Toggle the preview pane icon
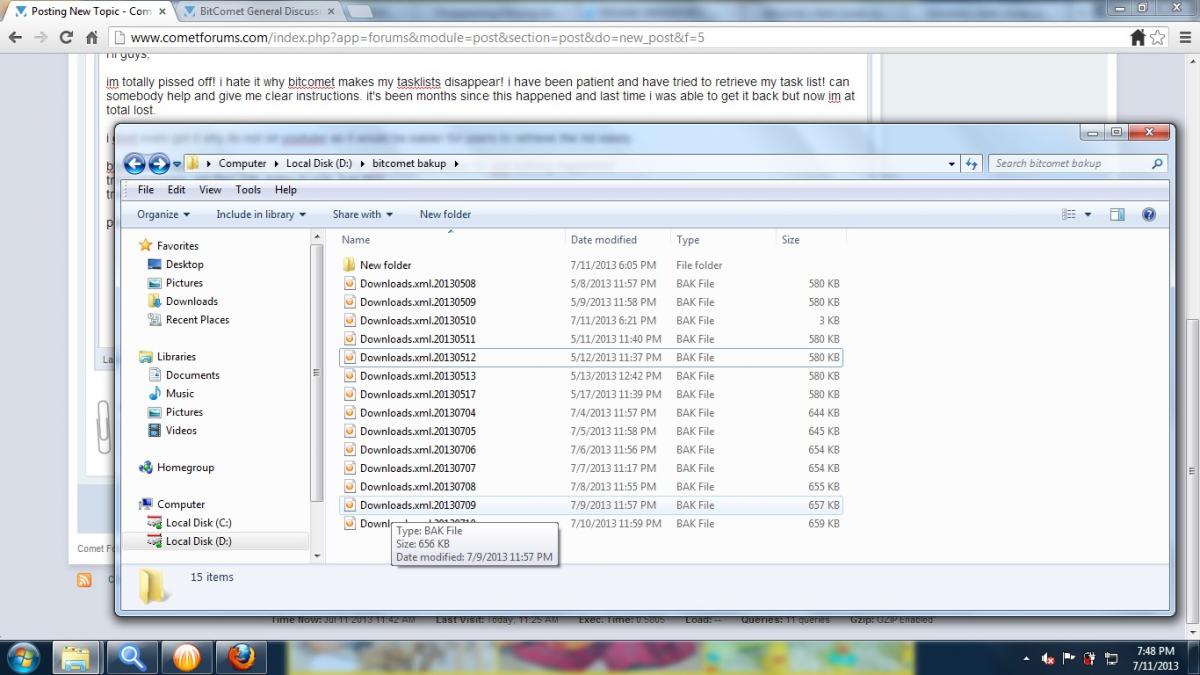Screen dimensions: 1200x675 pos(1118,214)
